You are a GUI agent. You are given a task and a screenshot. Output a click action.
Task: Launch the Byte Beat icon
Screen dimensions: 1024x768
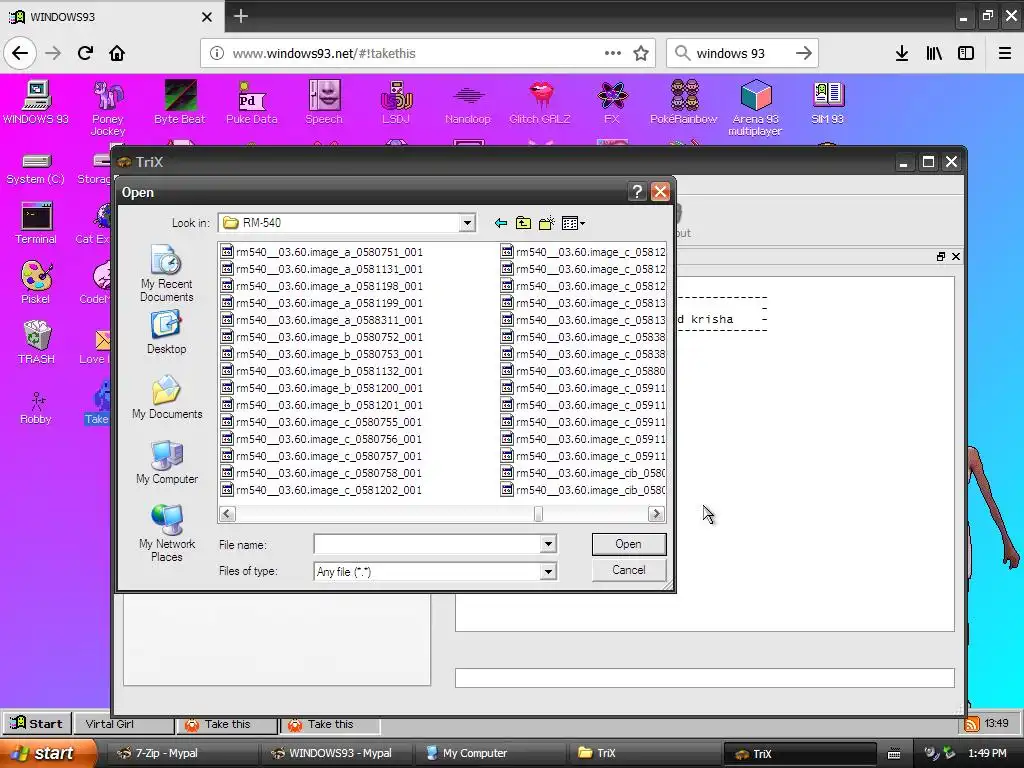tap(180, 103)
